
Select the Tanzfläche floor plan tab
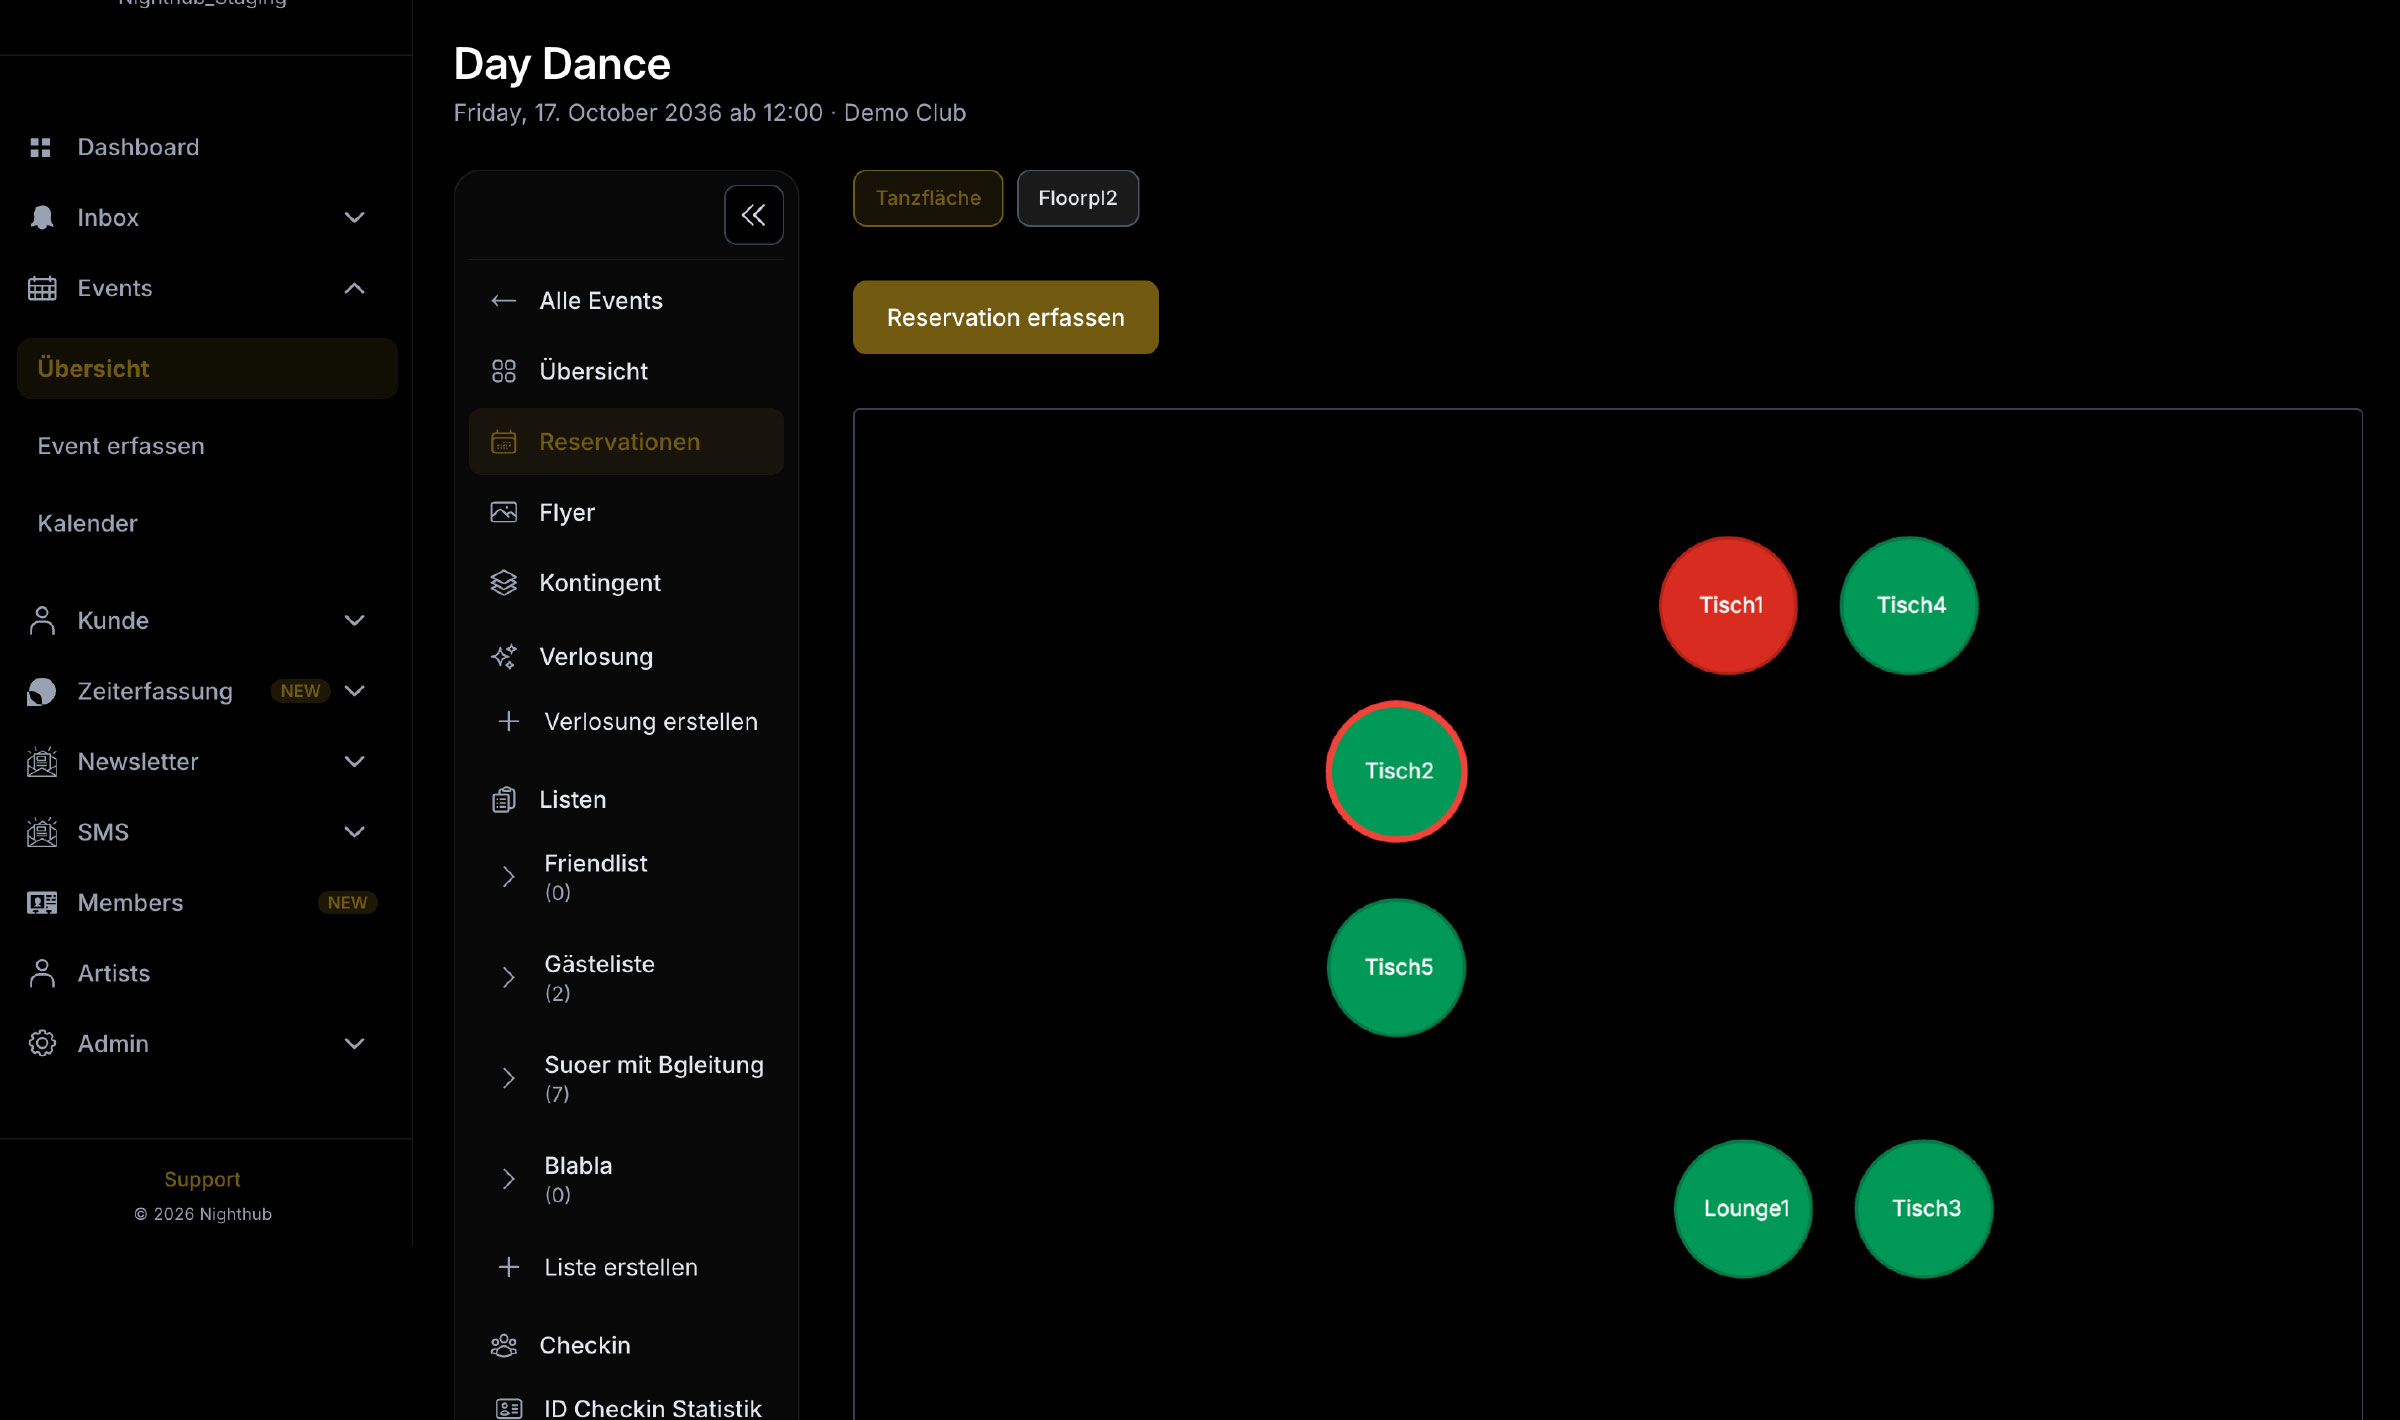[x=927, y=198]
